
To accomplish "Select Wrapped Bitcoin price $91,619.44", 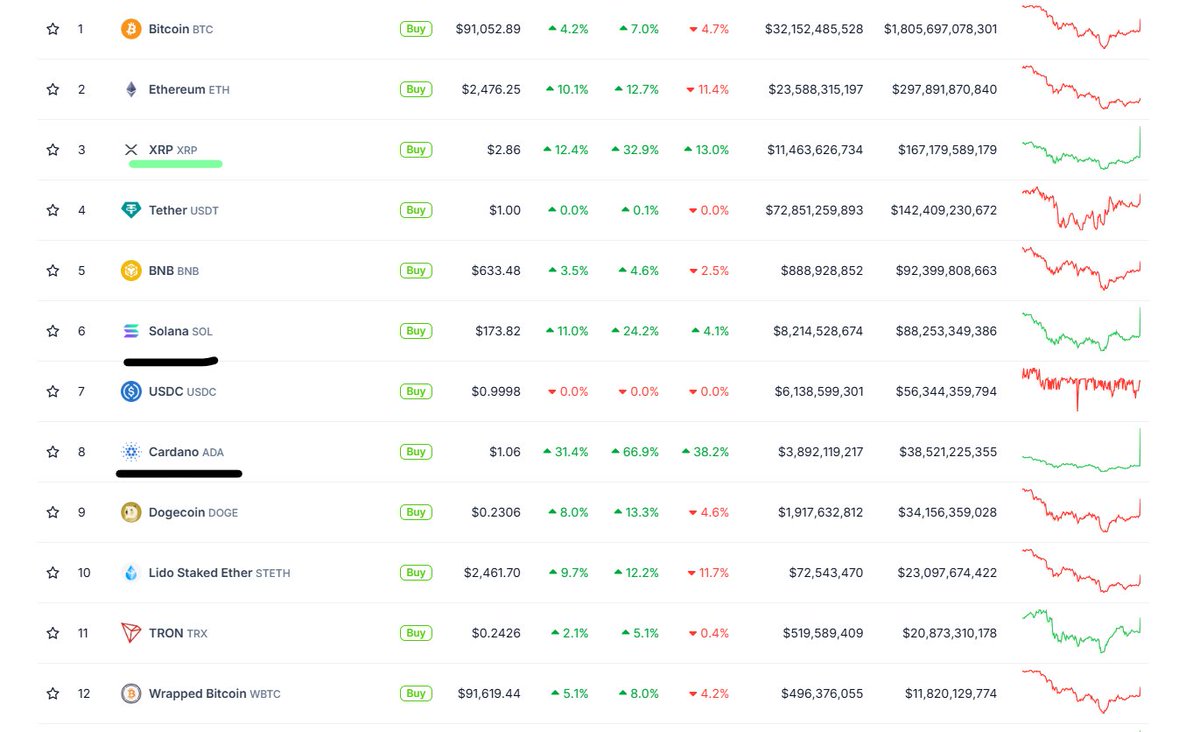I will tap(488, 693).
